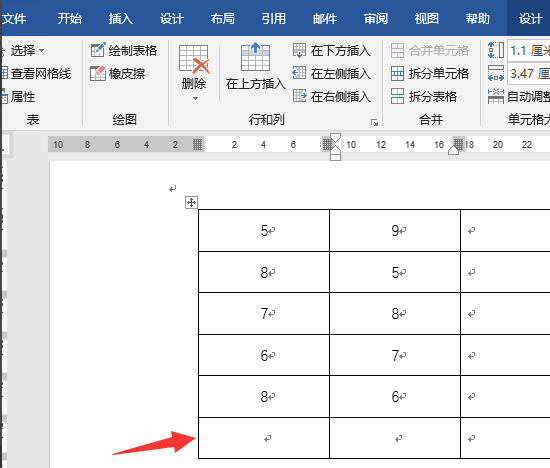This screenshot has width=550, height=468.
Task: Click the second-column cell containing 6
Action: tap(395, 396)
